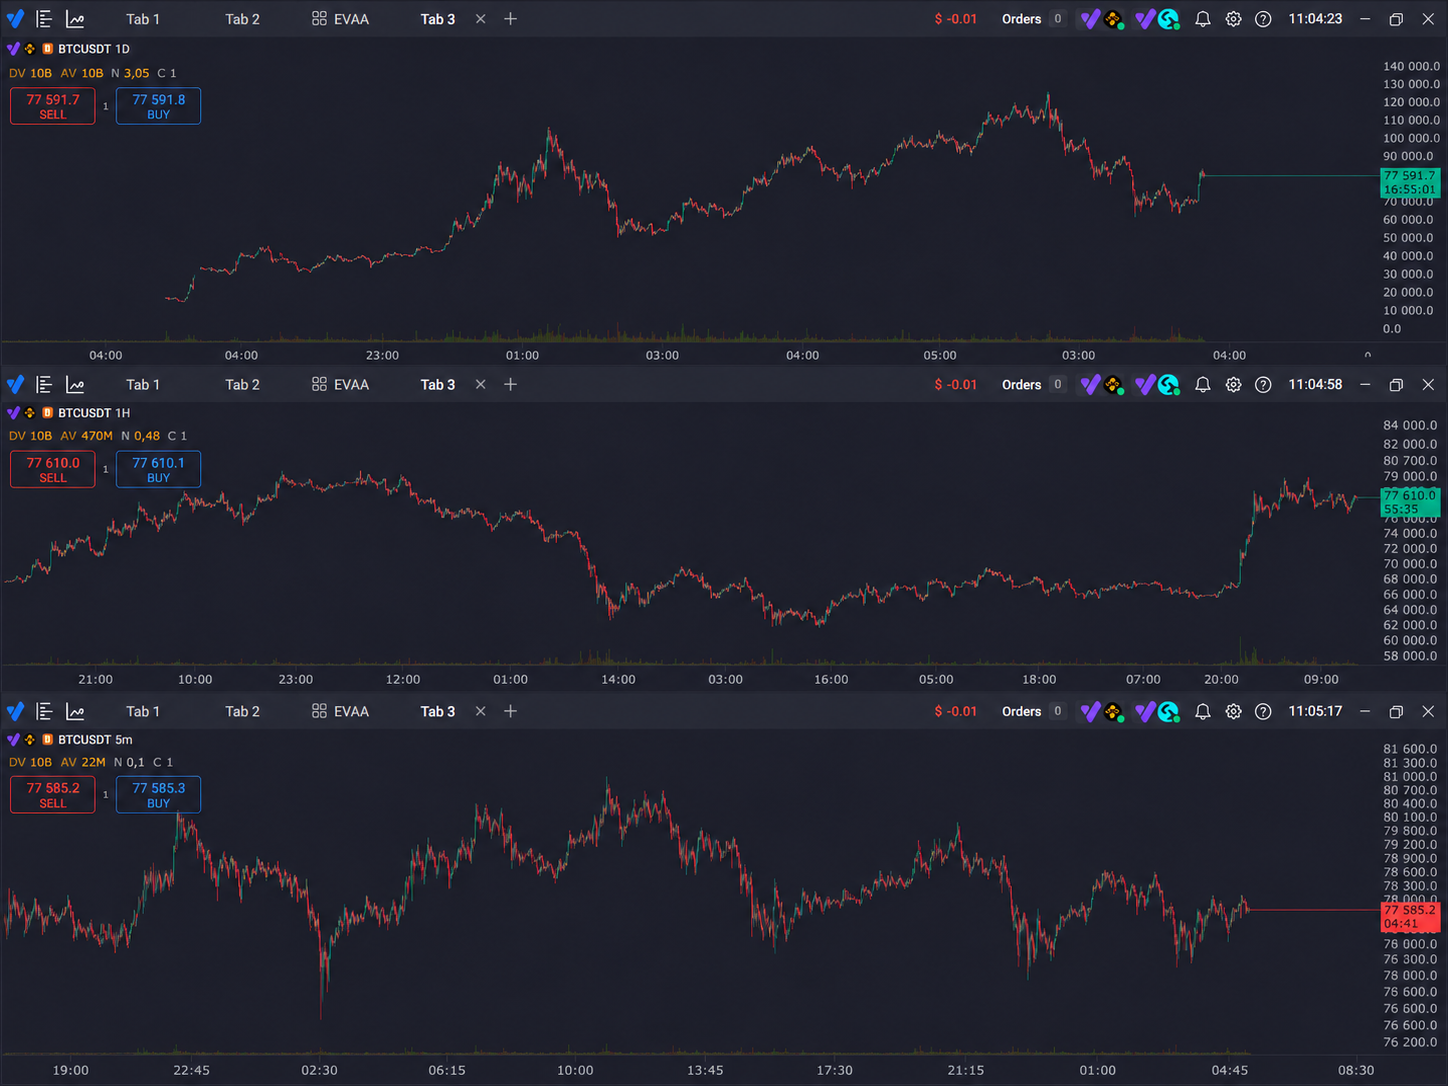1448x1086 pixels.
Task: Open the list panel icon in 5m window
Action: pos(44,711)
